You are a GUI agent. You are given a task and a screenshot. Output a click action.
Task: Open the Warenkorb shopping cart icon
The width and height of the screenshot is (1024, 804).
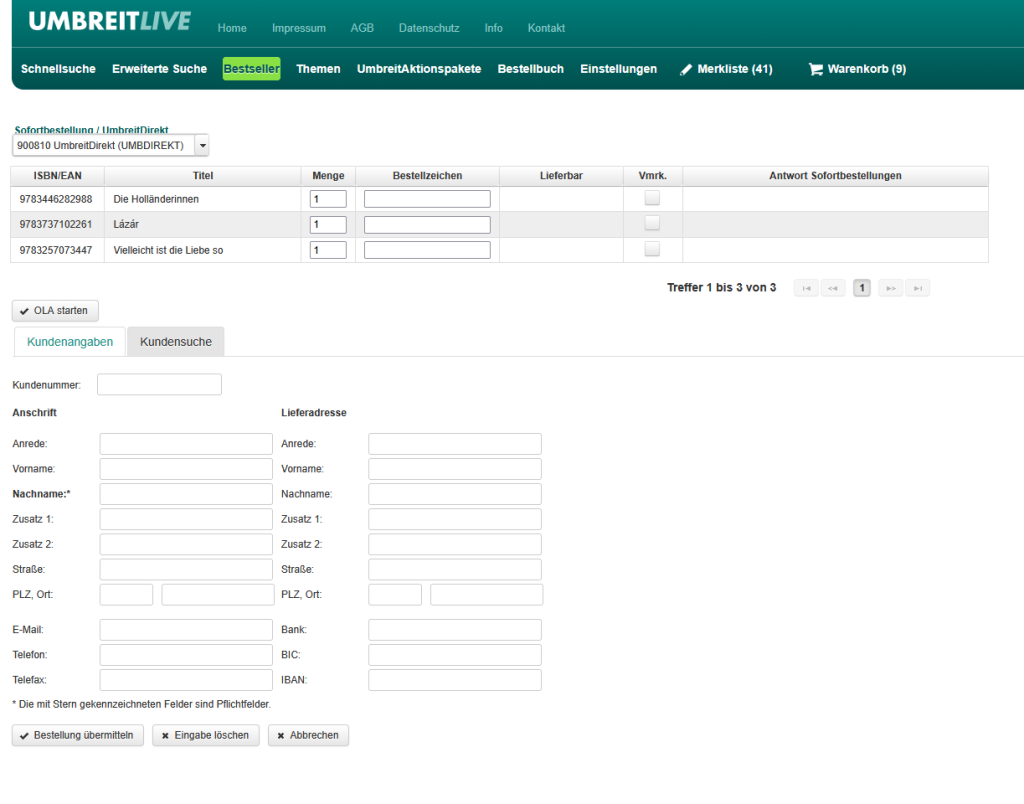pyautogui.click(x=815, y=69)
